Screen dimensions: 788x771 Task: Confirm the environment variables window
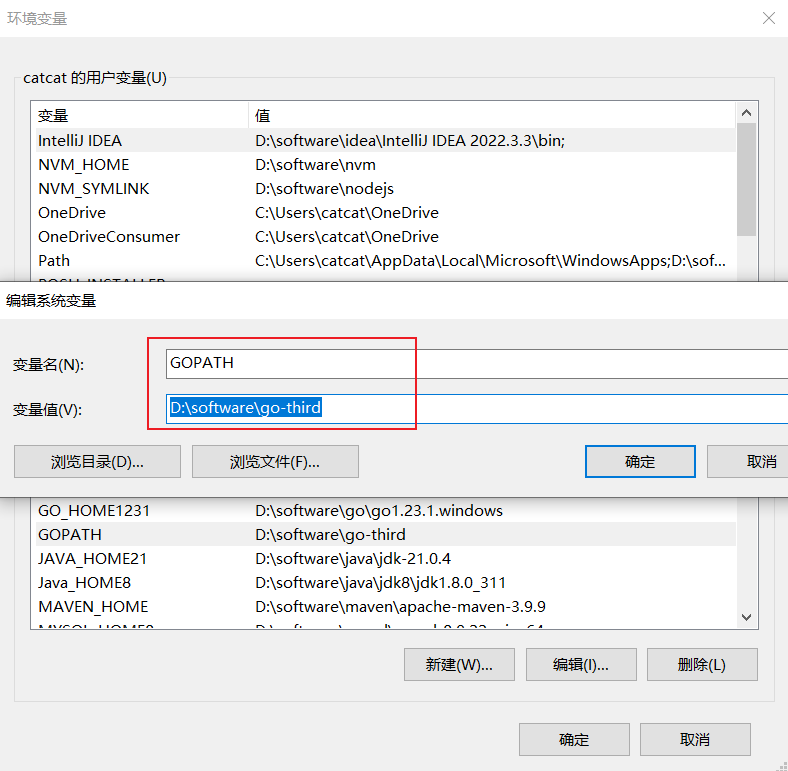point(574,740)
